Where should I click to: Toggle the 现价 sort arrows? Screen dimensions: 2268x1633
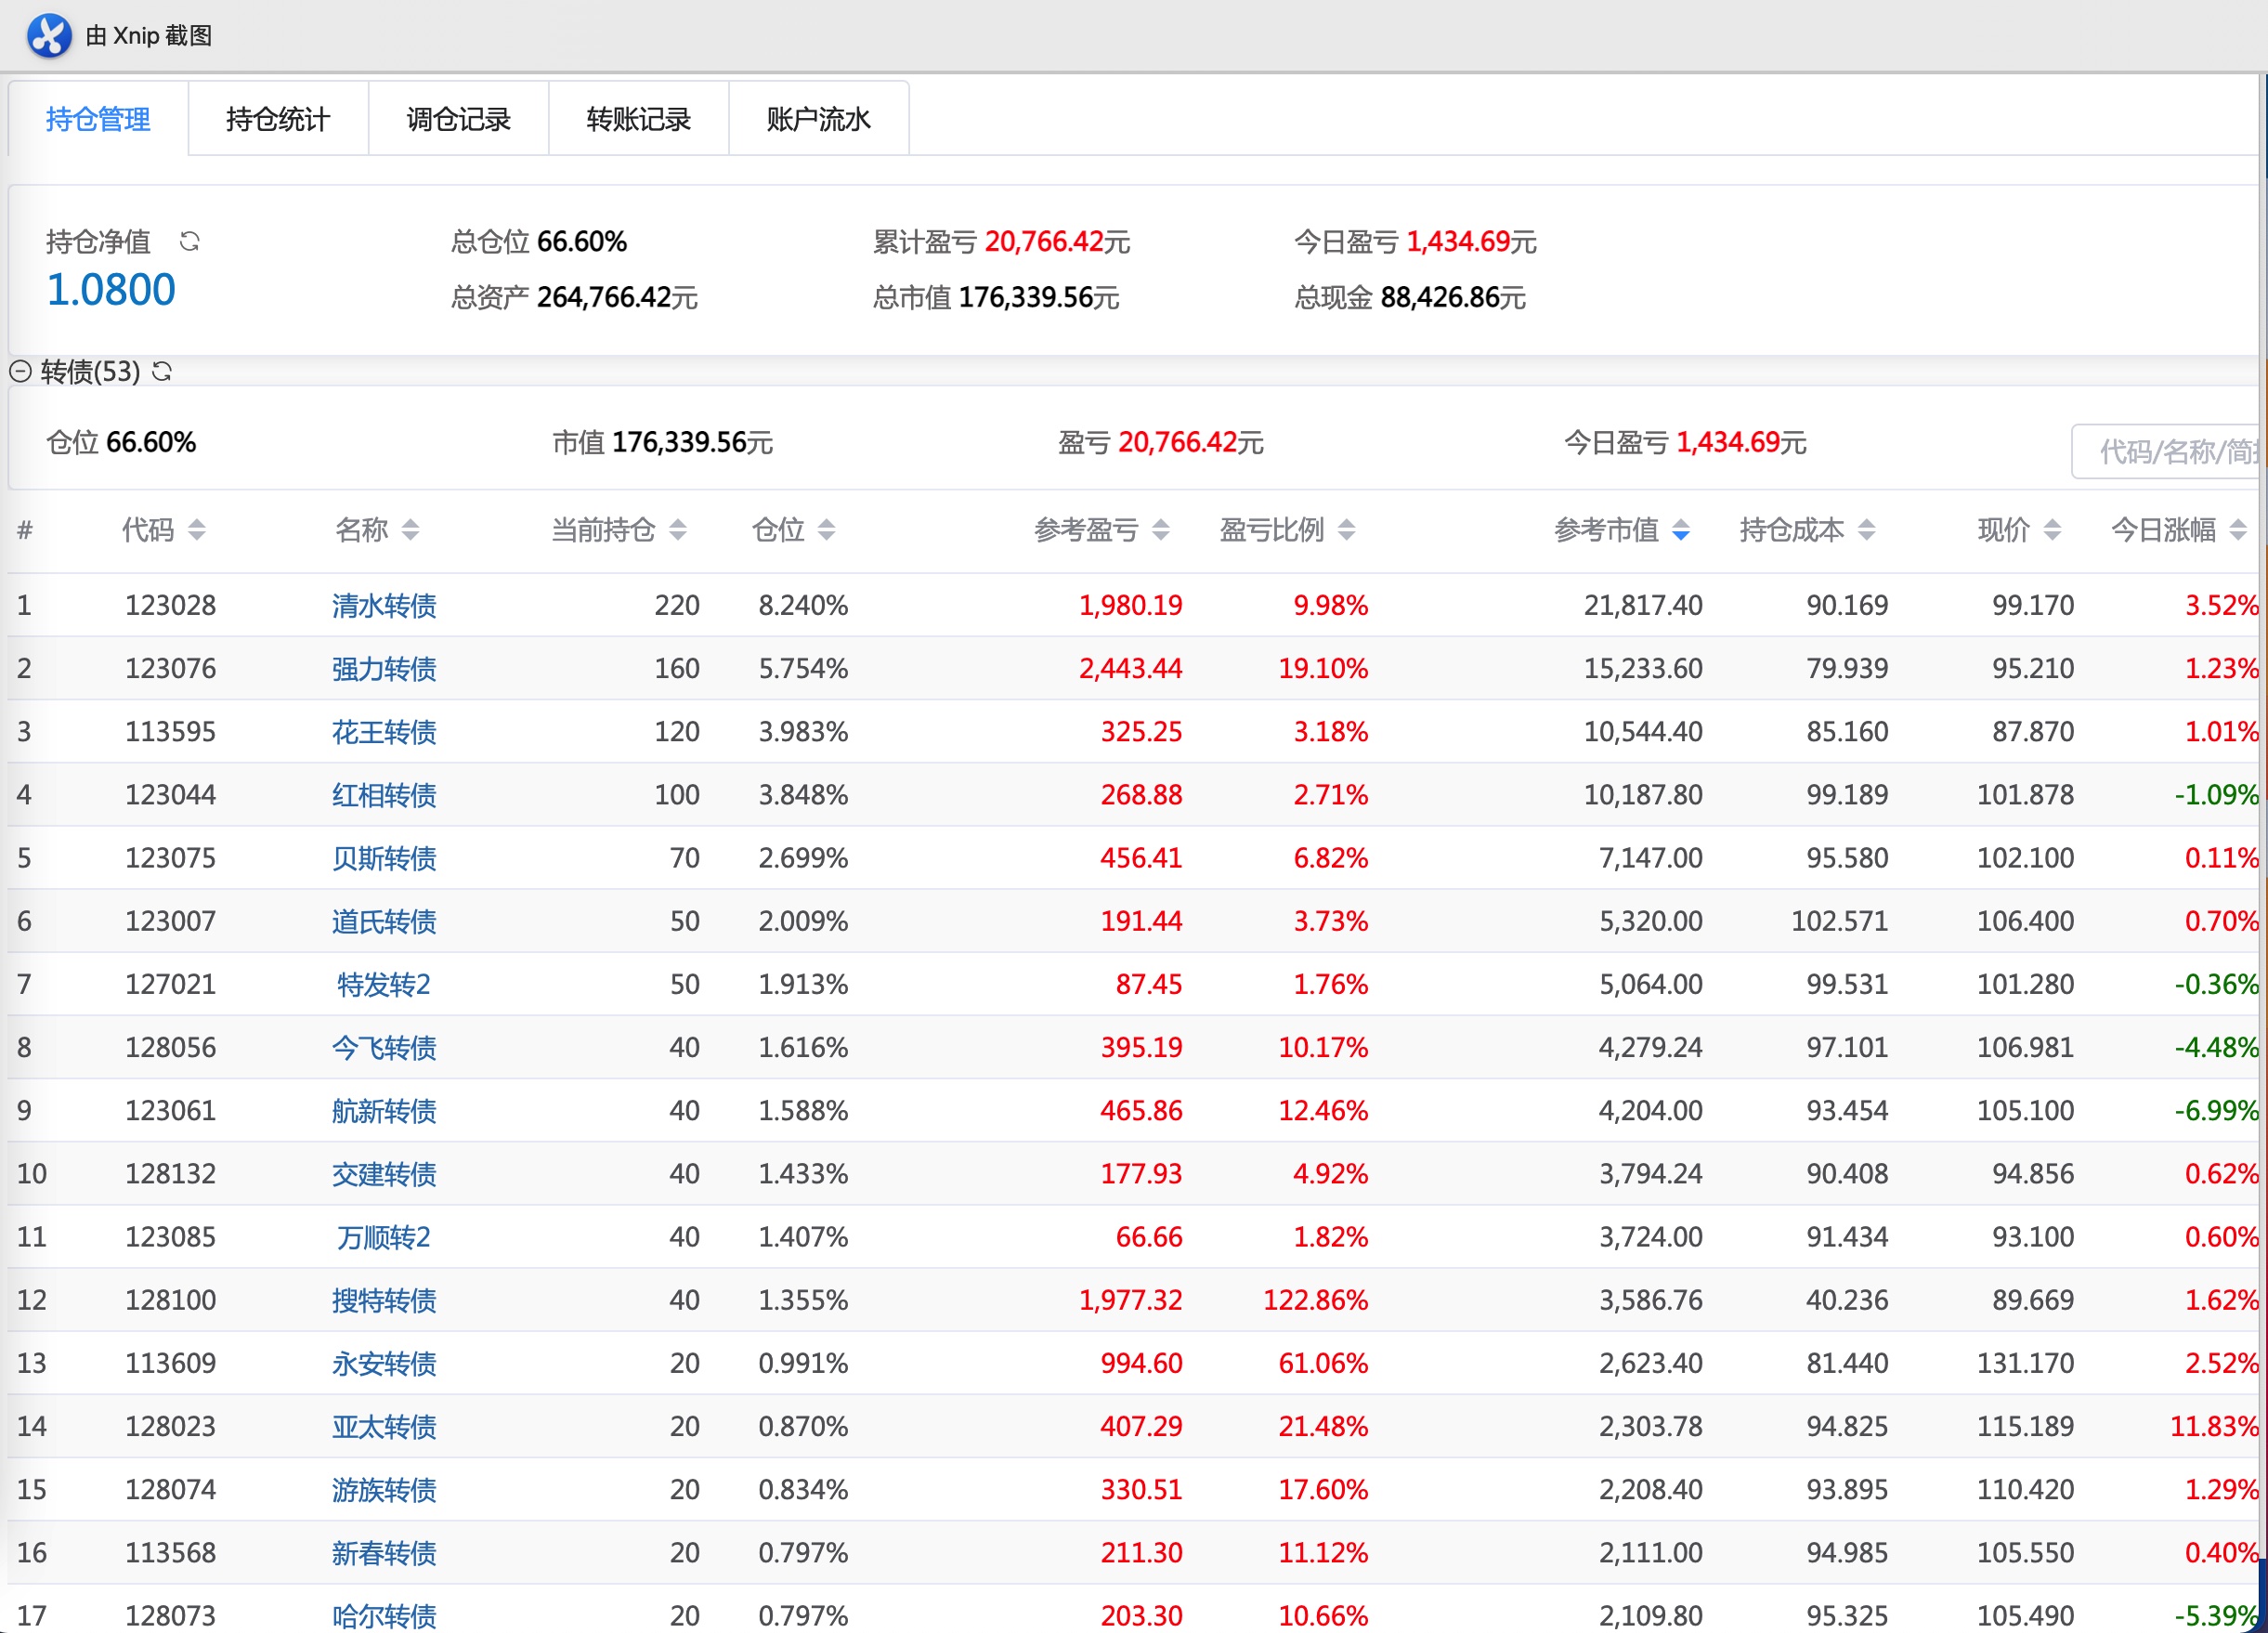pos(2052,530)
